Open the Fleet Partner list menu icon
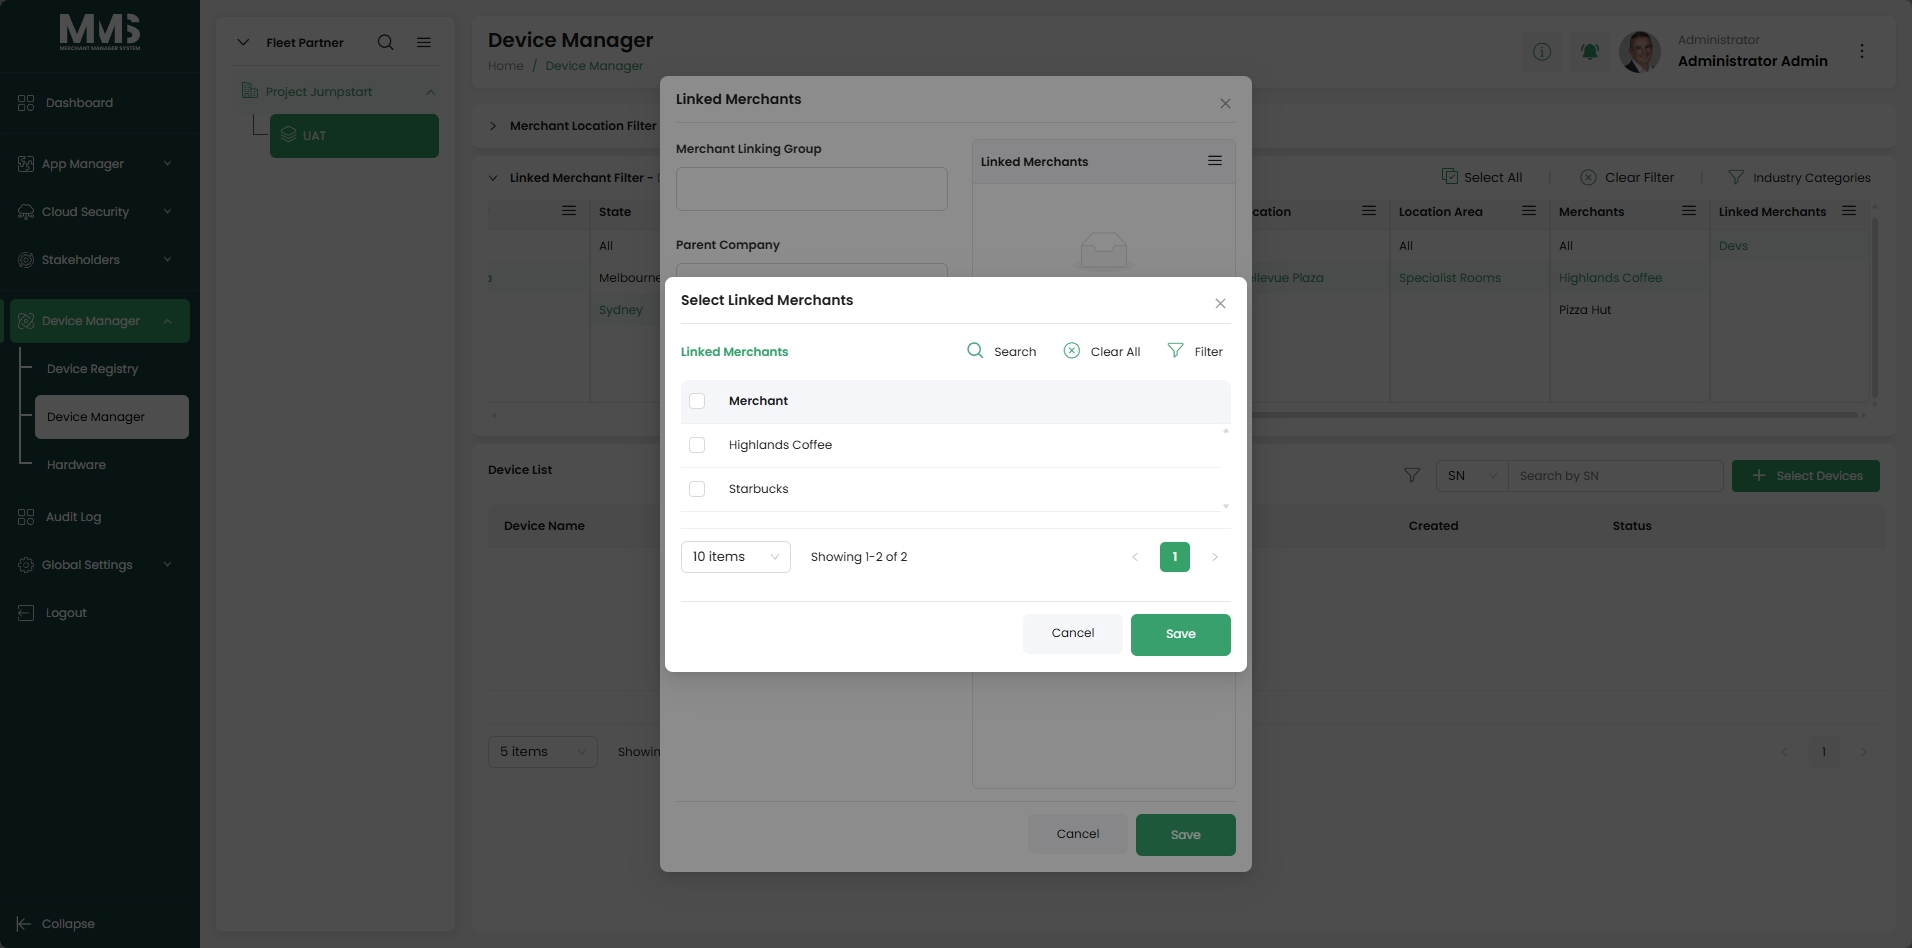Screen dimensions: 1912x948 [x=424, y=42]
